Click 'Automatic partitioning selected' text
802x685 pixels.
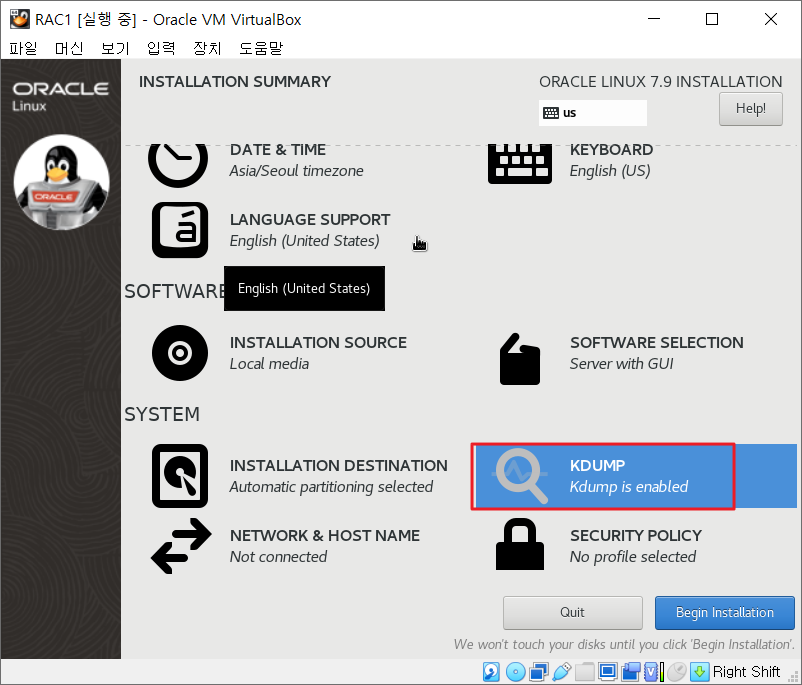click(x=331, y=487)
